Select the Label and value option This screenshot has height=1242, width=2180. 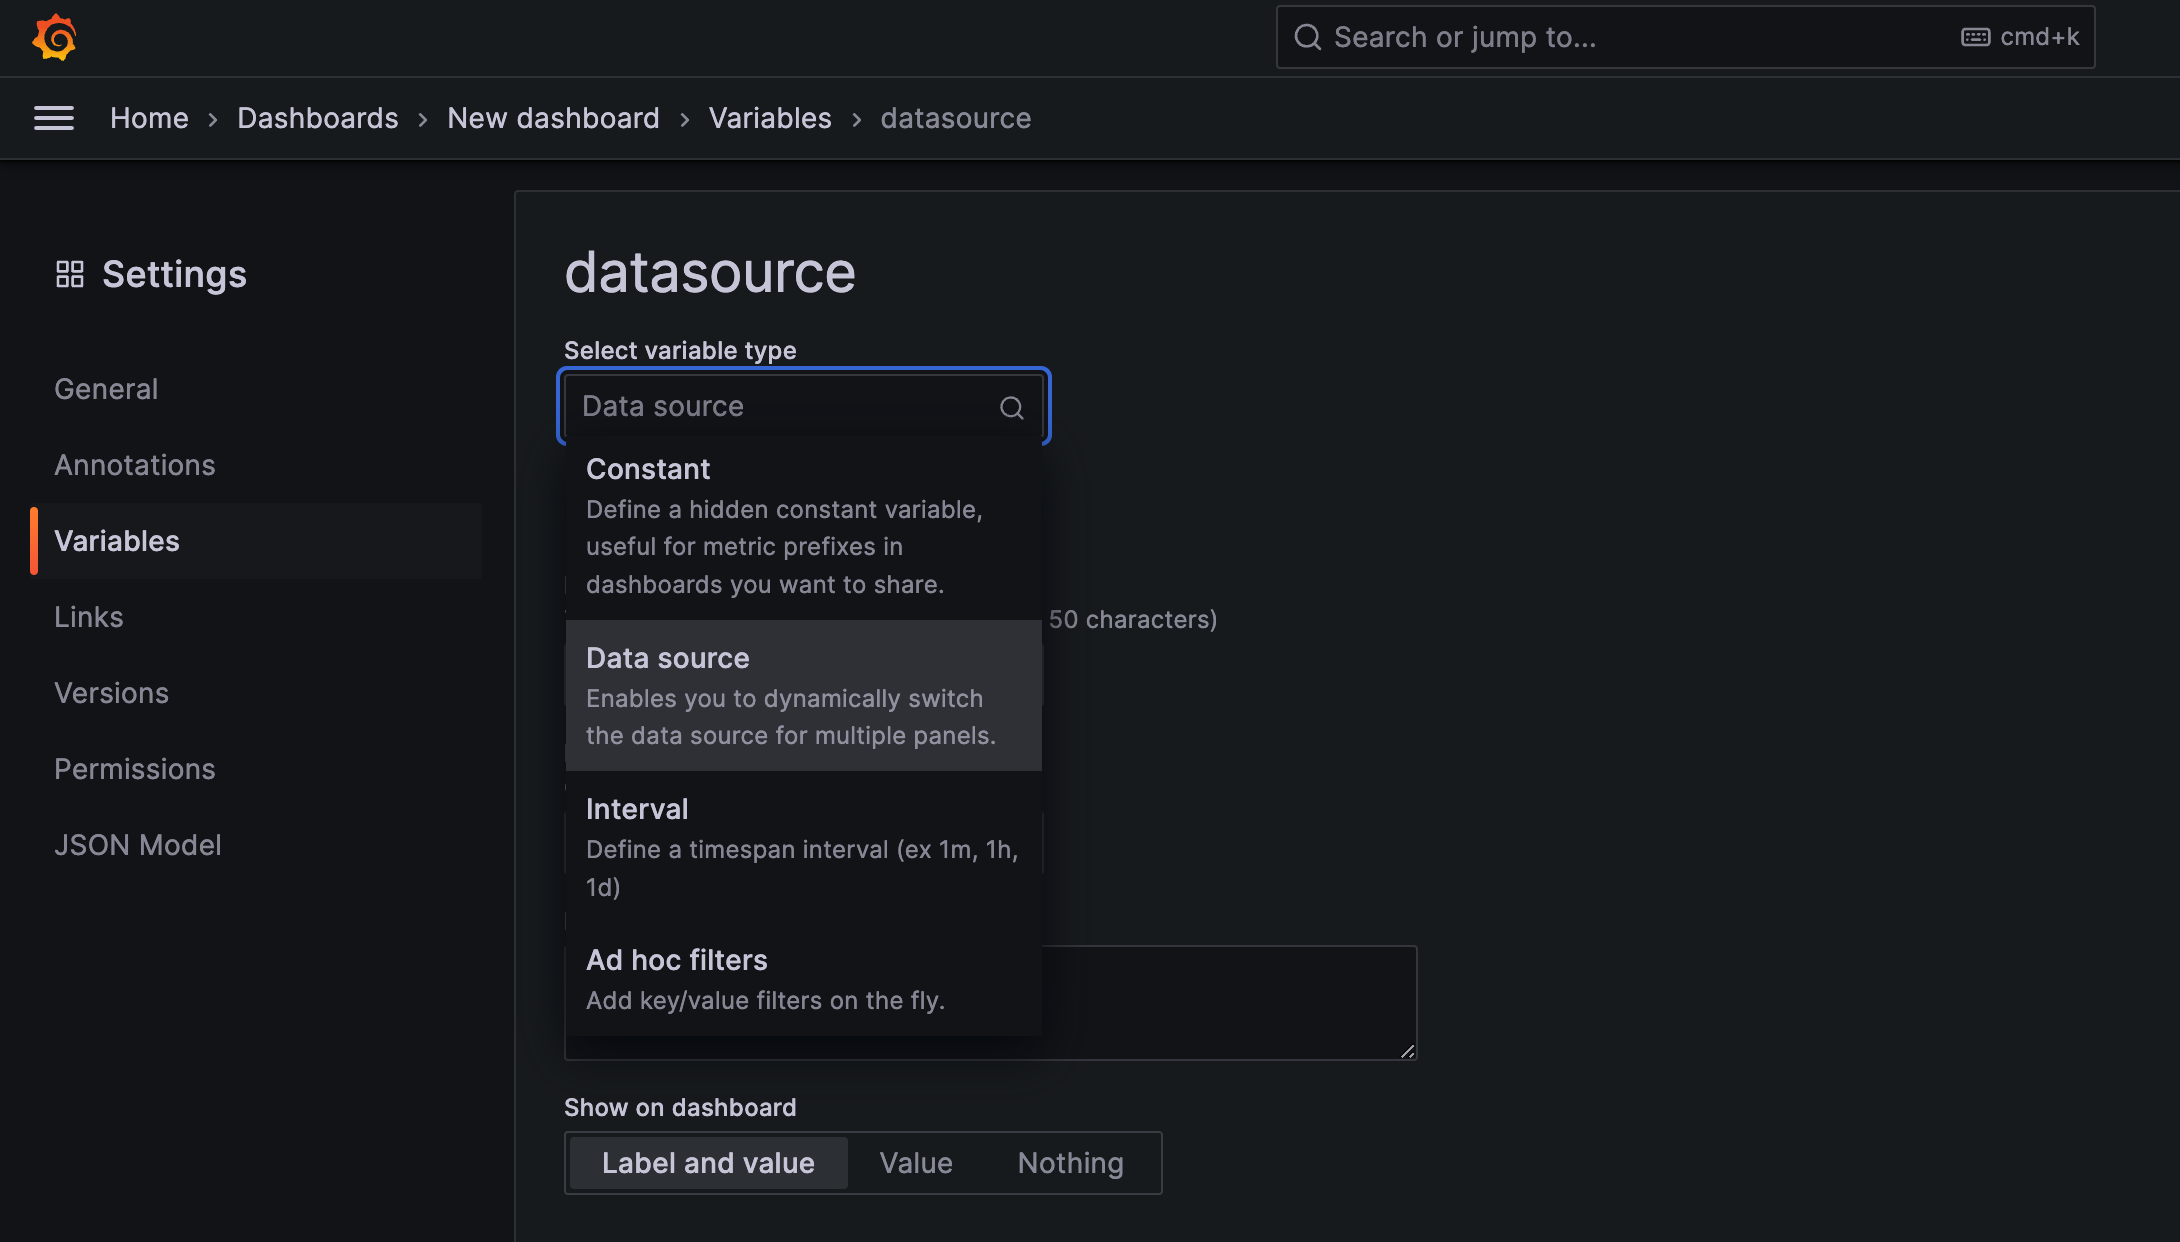point(707,1162)
